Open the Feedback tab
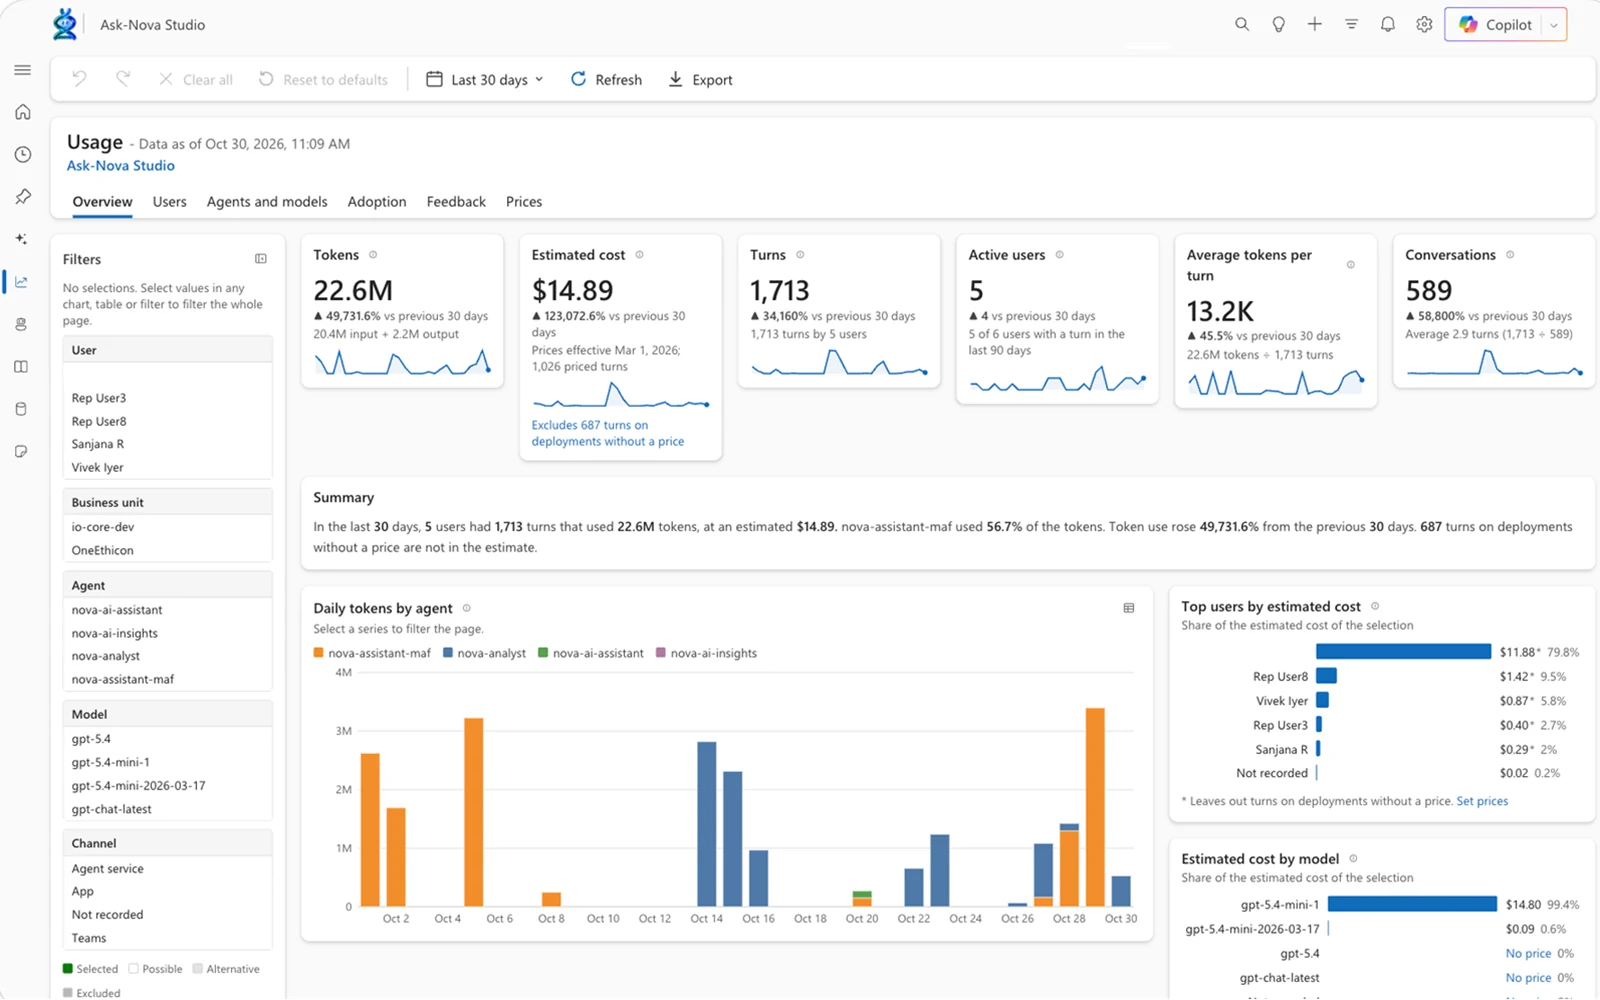1600x1000 pixels. click(456, 202)
